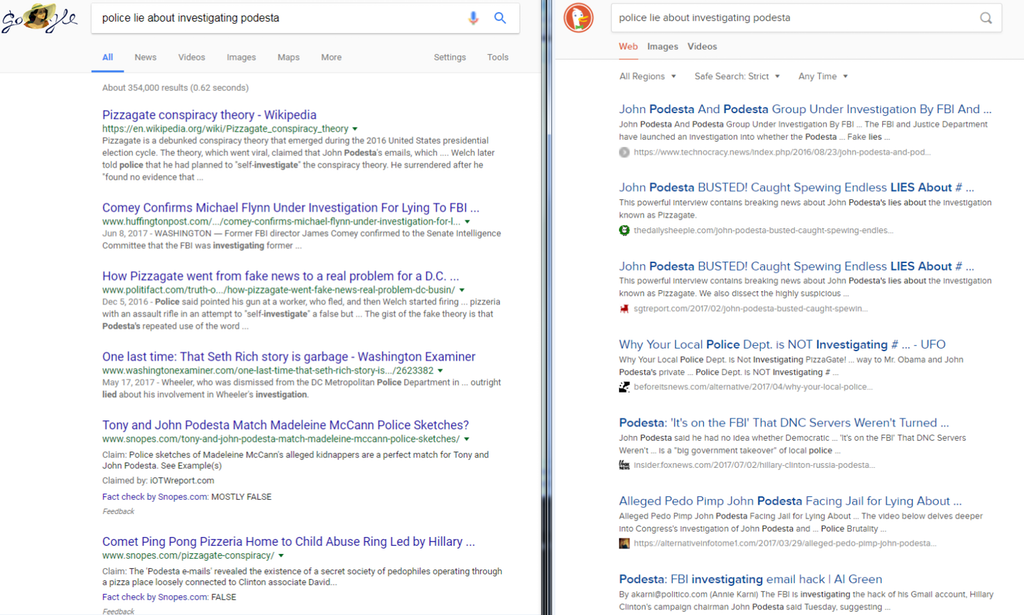Image resolution: width=1024 pixels, height=615 pixels.
Task: Open Comet Ping Pong Pizzeria result
Action: coord(289,542)
